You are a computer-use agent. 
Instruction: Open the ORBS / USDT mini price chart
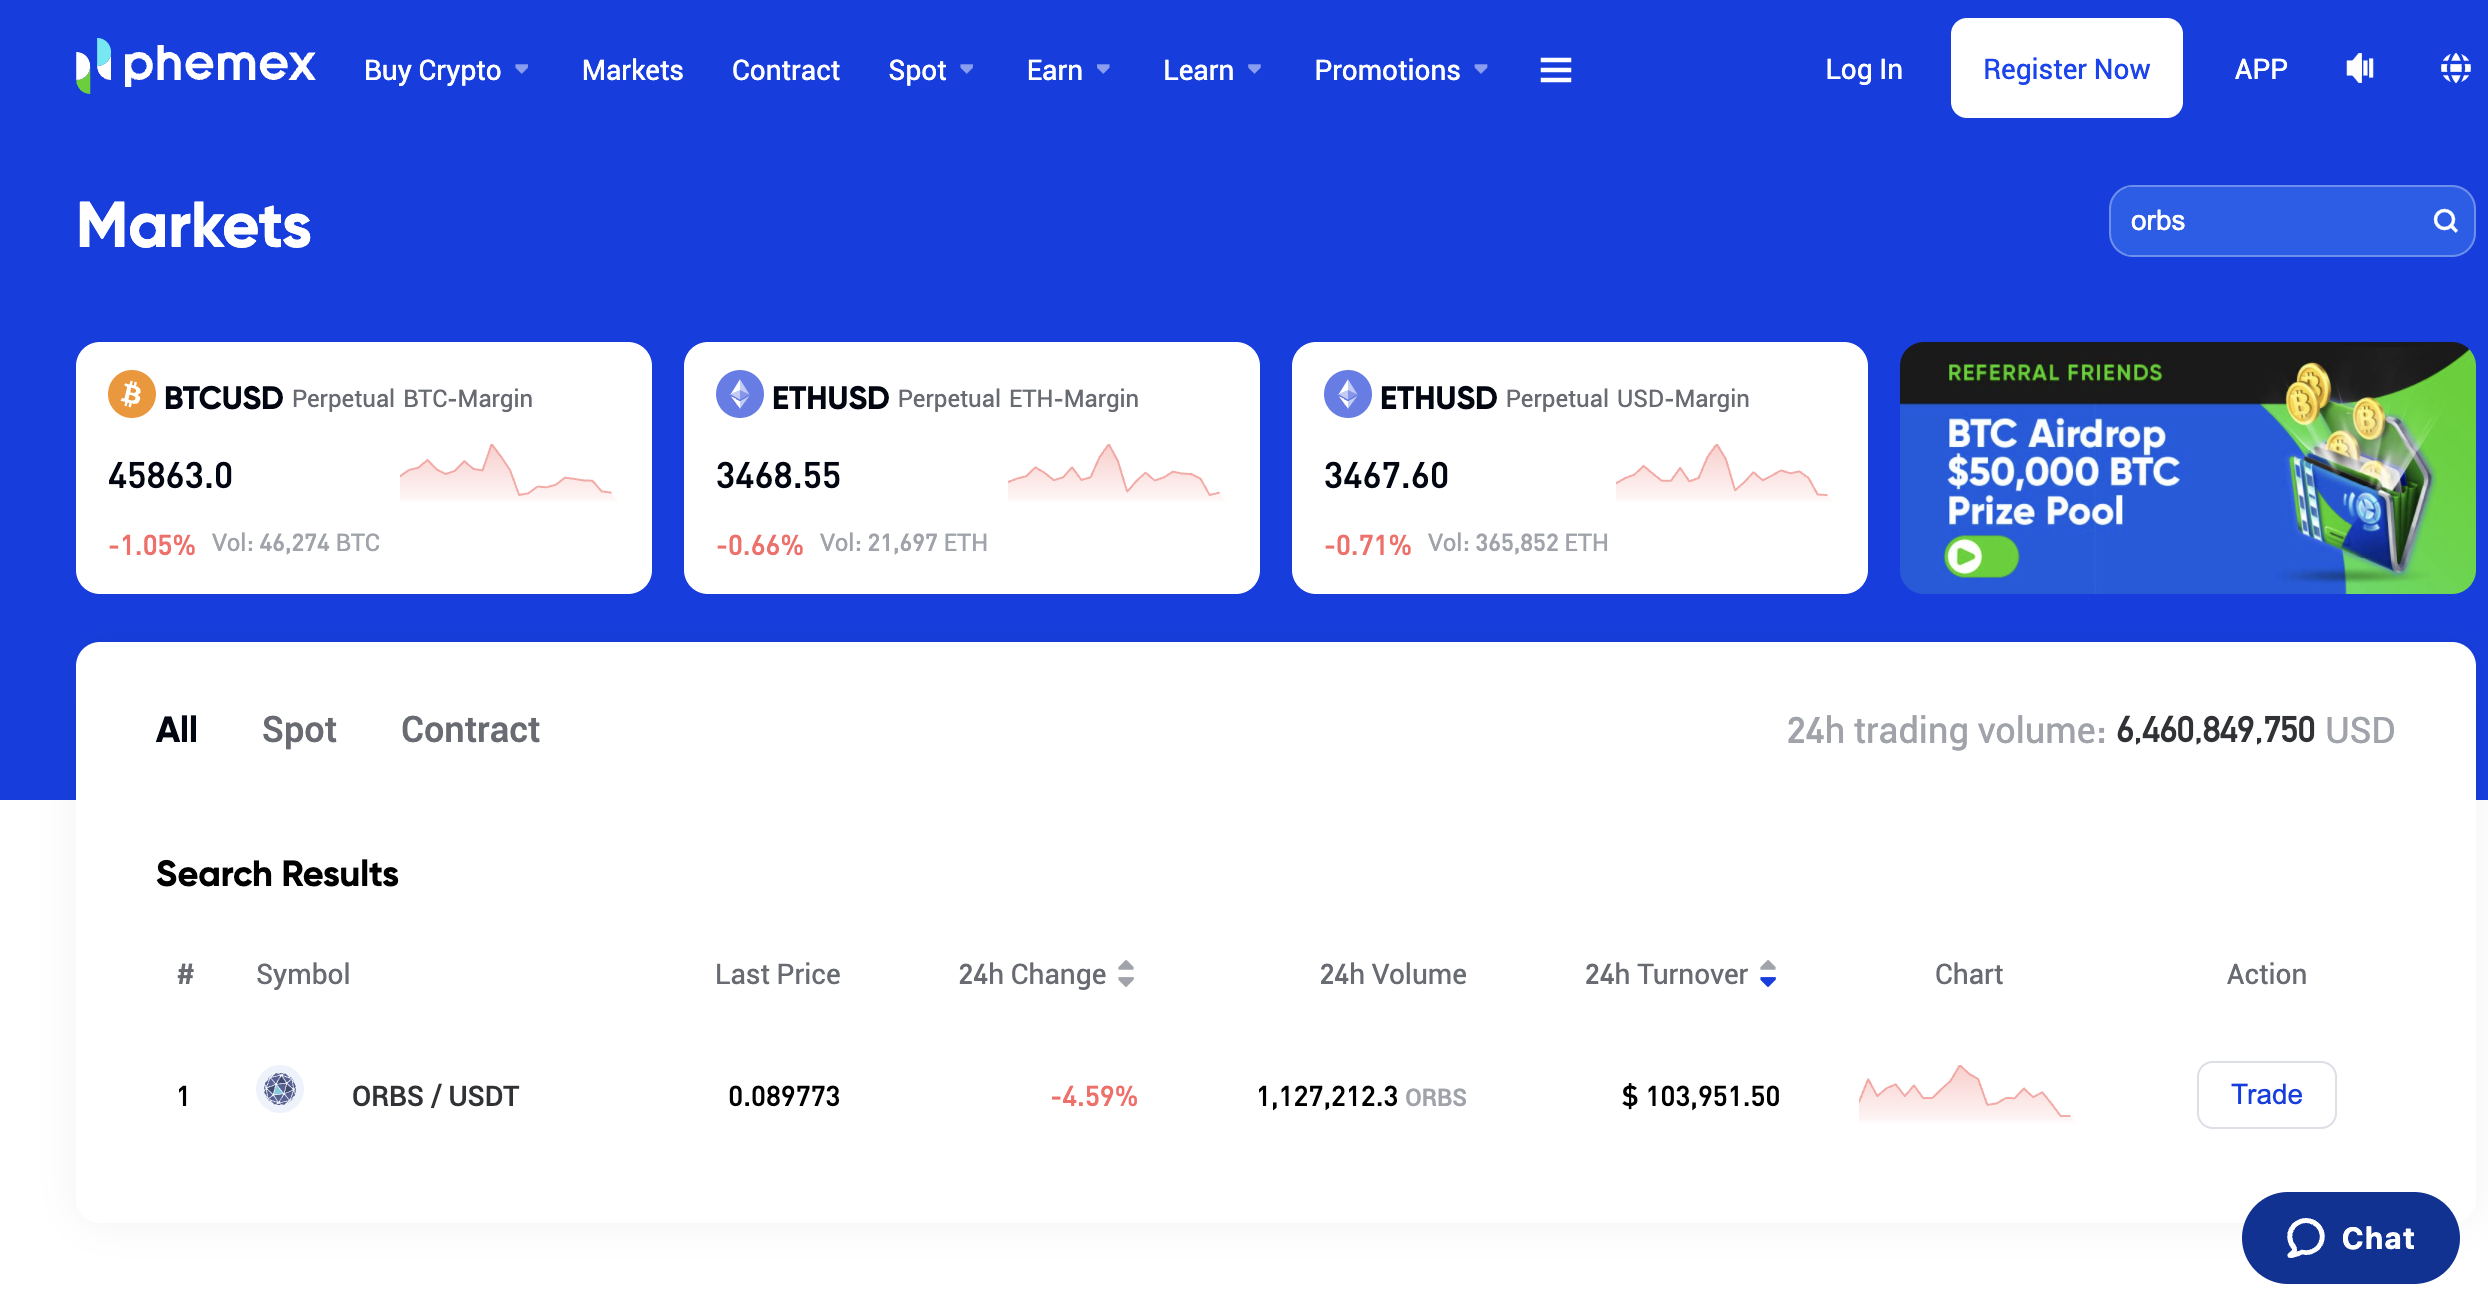1964,1094
